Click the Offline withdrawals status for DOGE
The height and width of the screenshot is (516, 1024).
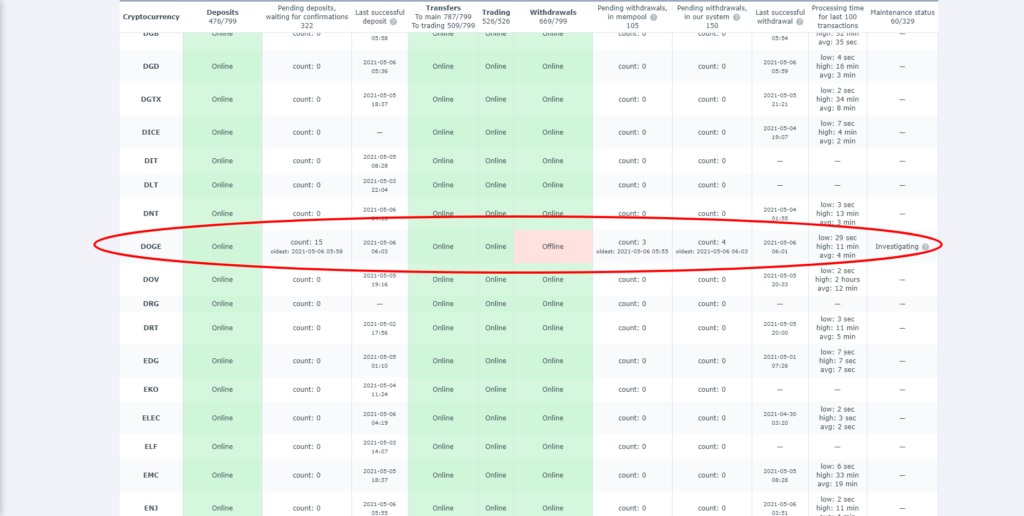[x=552, y=247]
